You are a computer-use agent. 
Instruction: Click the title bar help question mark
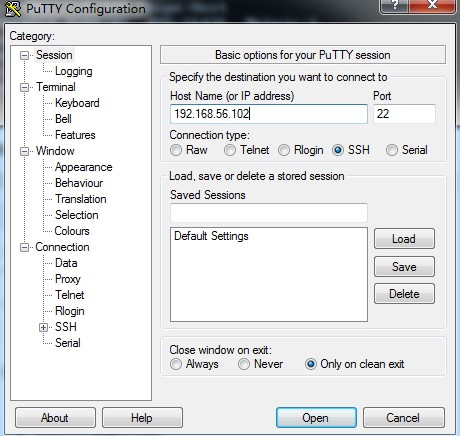(394, 5)
